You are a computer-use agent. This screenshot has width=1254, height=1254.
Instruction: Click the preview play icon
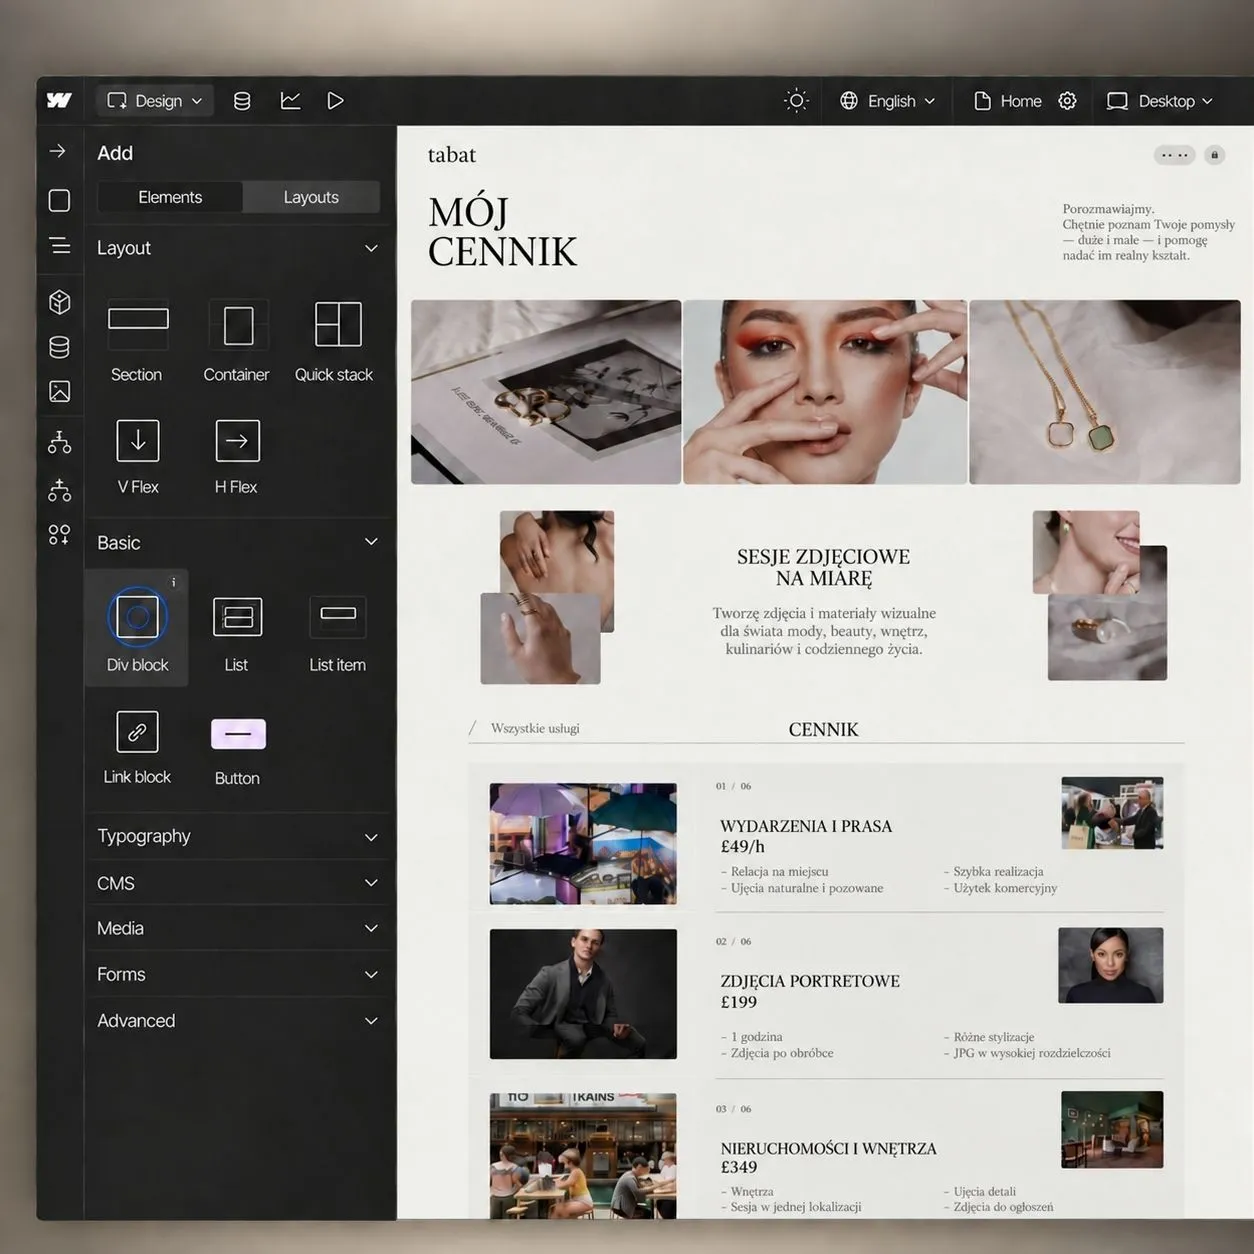point(336,101)
